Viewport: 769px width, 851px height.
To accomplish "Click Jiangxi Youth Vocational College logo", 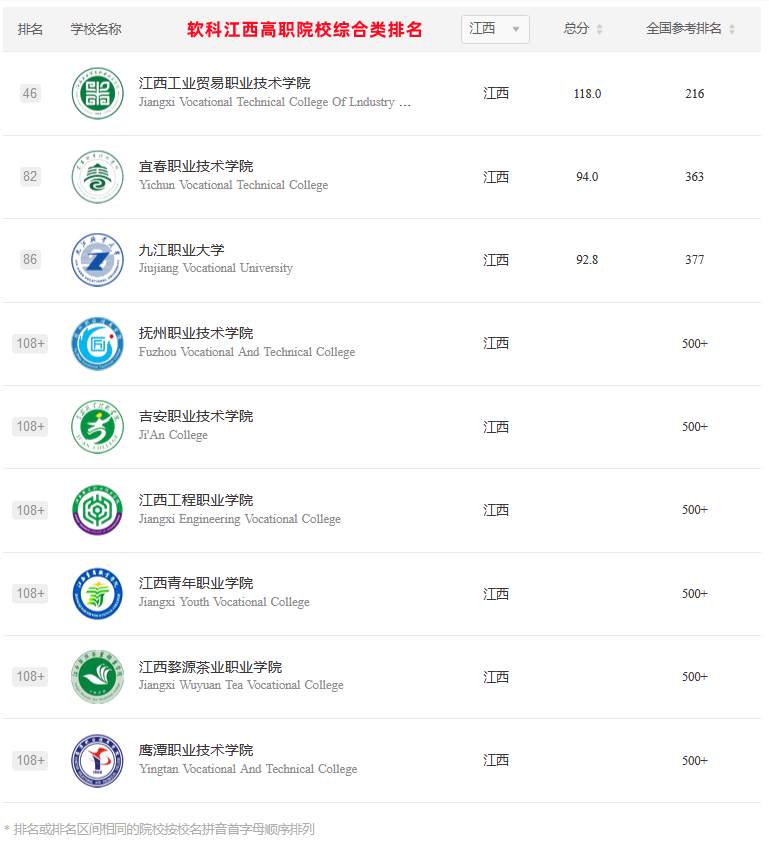I will [98, 594].
